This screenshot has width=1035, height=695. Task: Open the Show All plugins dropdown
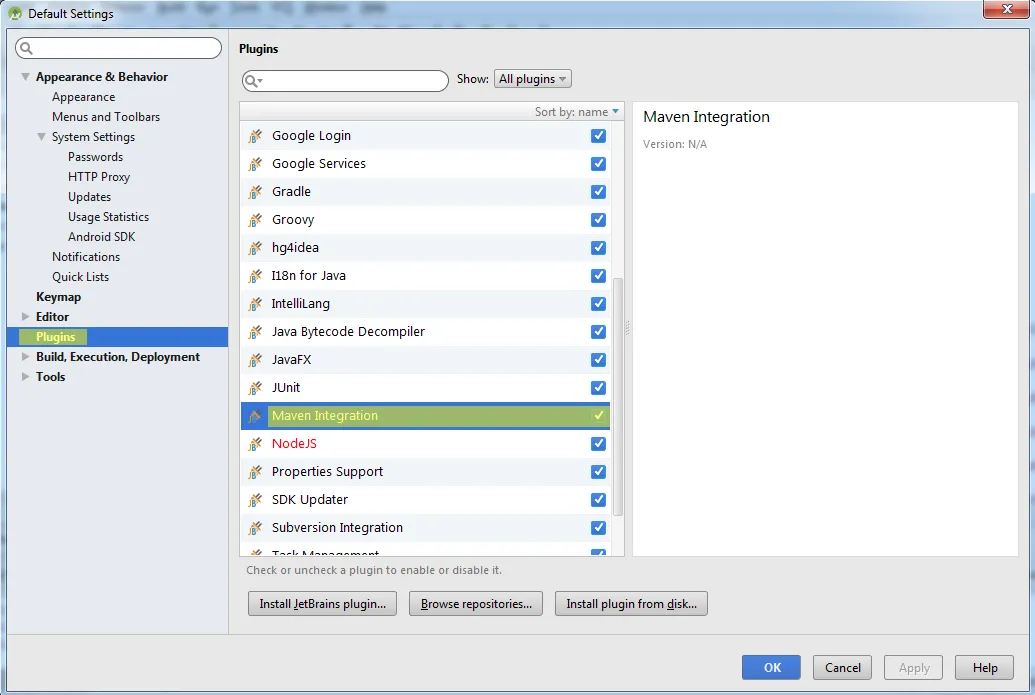[x=533, y=79]
